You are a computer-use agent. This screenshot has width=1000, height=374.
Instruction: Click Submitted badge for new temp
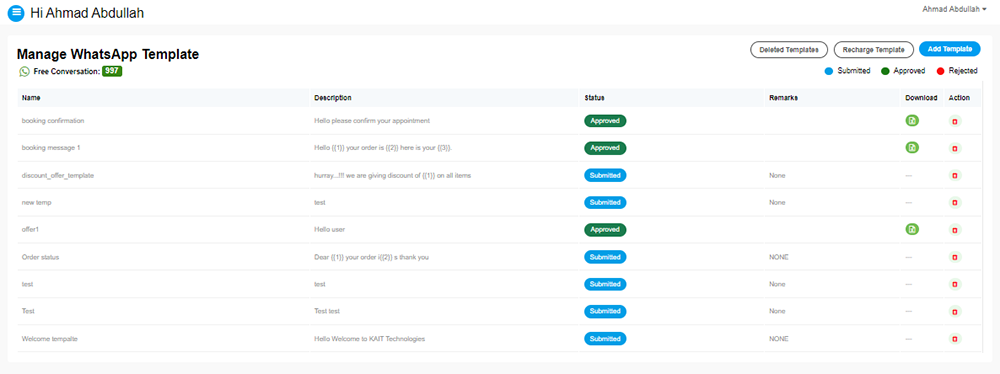[605, 202]
